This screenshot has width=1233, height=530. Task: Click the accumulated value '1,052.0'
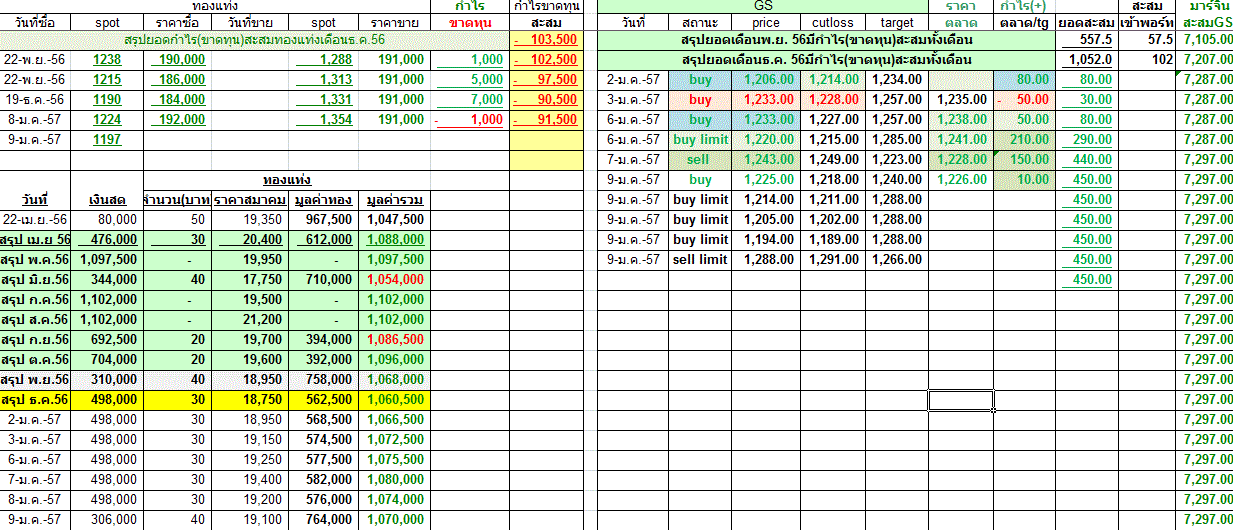[x=1087, y=60]
